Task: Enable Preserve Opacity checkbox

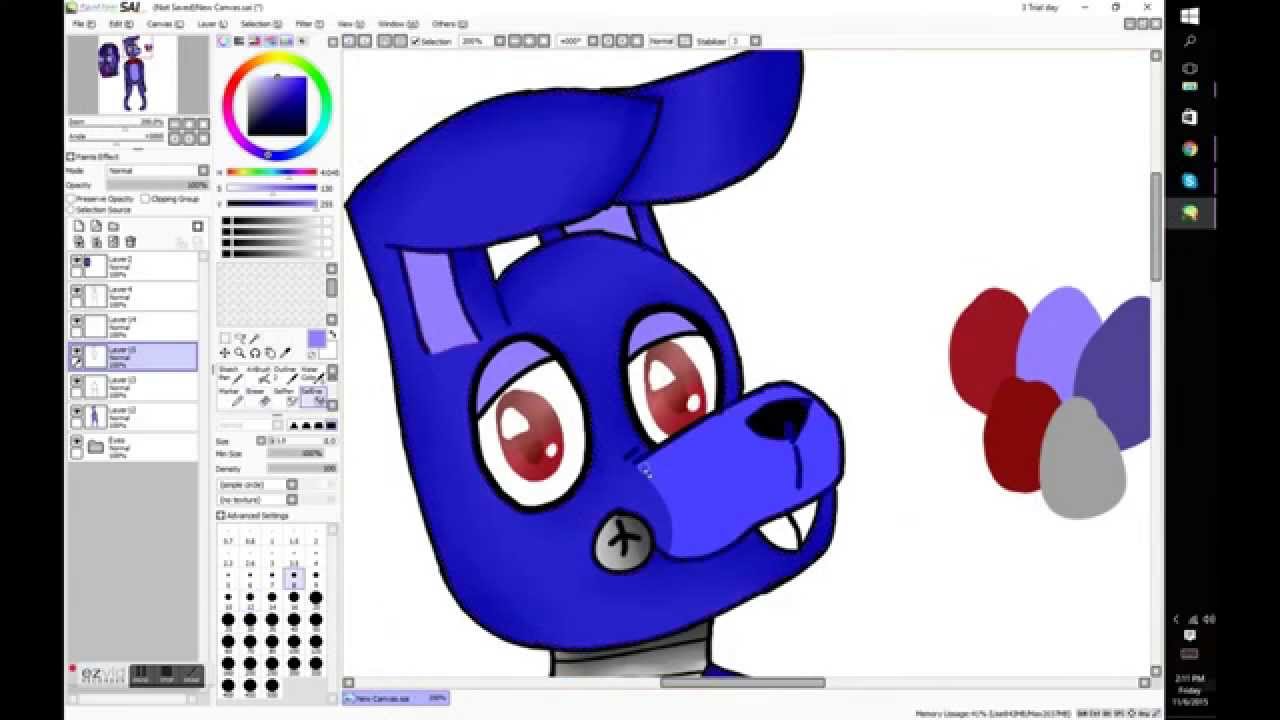Action: coord(72,199)
